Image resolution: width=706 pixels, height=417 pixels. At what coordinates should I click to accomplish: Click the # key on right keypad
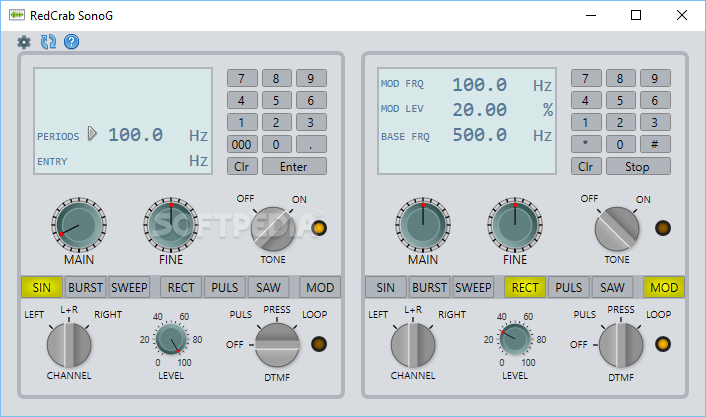click(x=655, y=145)
